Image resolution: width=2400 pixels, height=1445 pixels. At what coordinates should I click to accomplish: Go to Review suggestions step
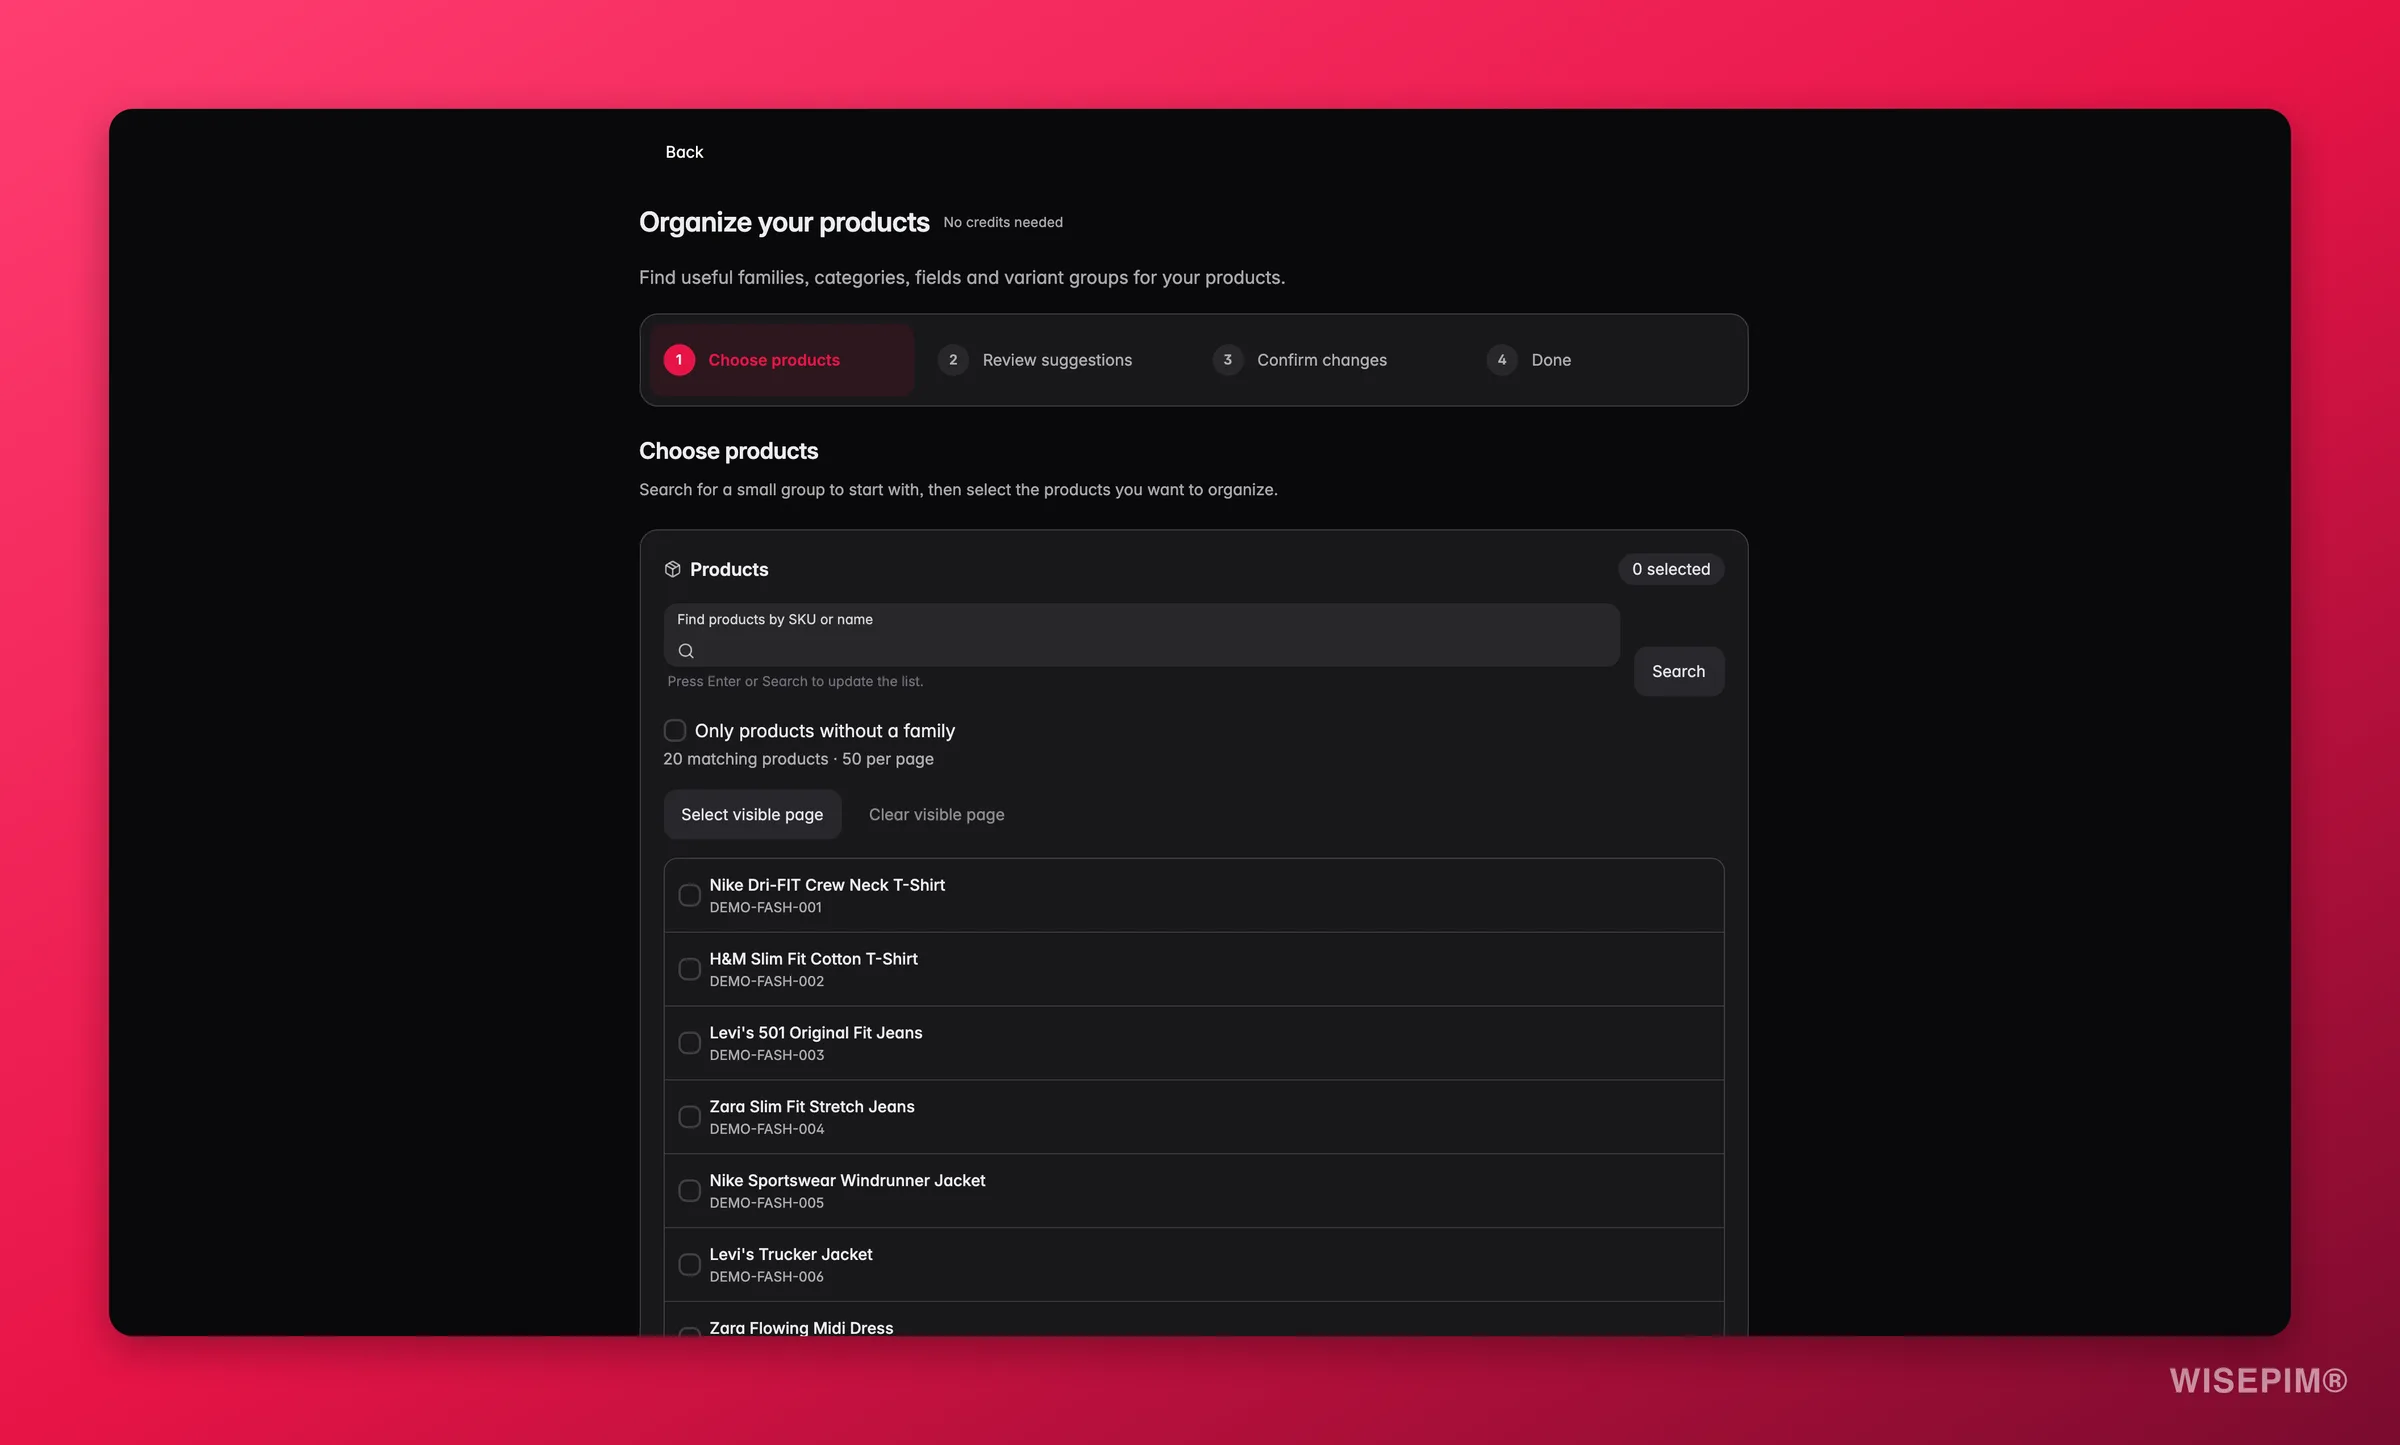[x=1057, y=360]
